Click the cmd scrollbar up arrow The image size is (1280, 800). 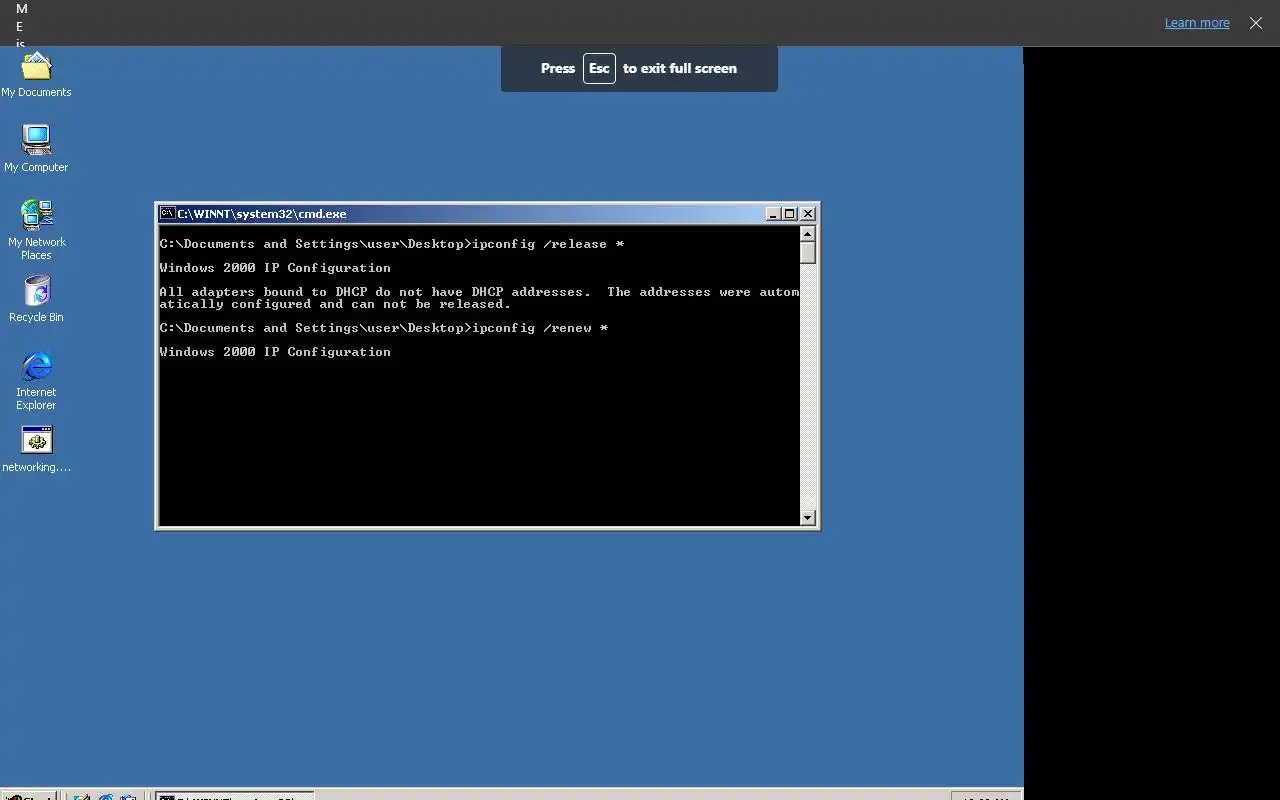tap(808, 234)
